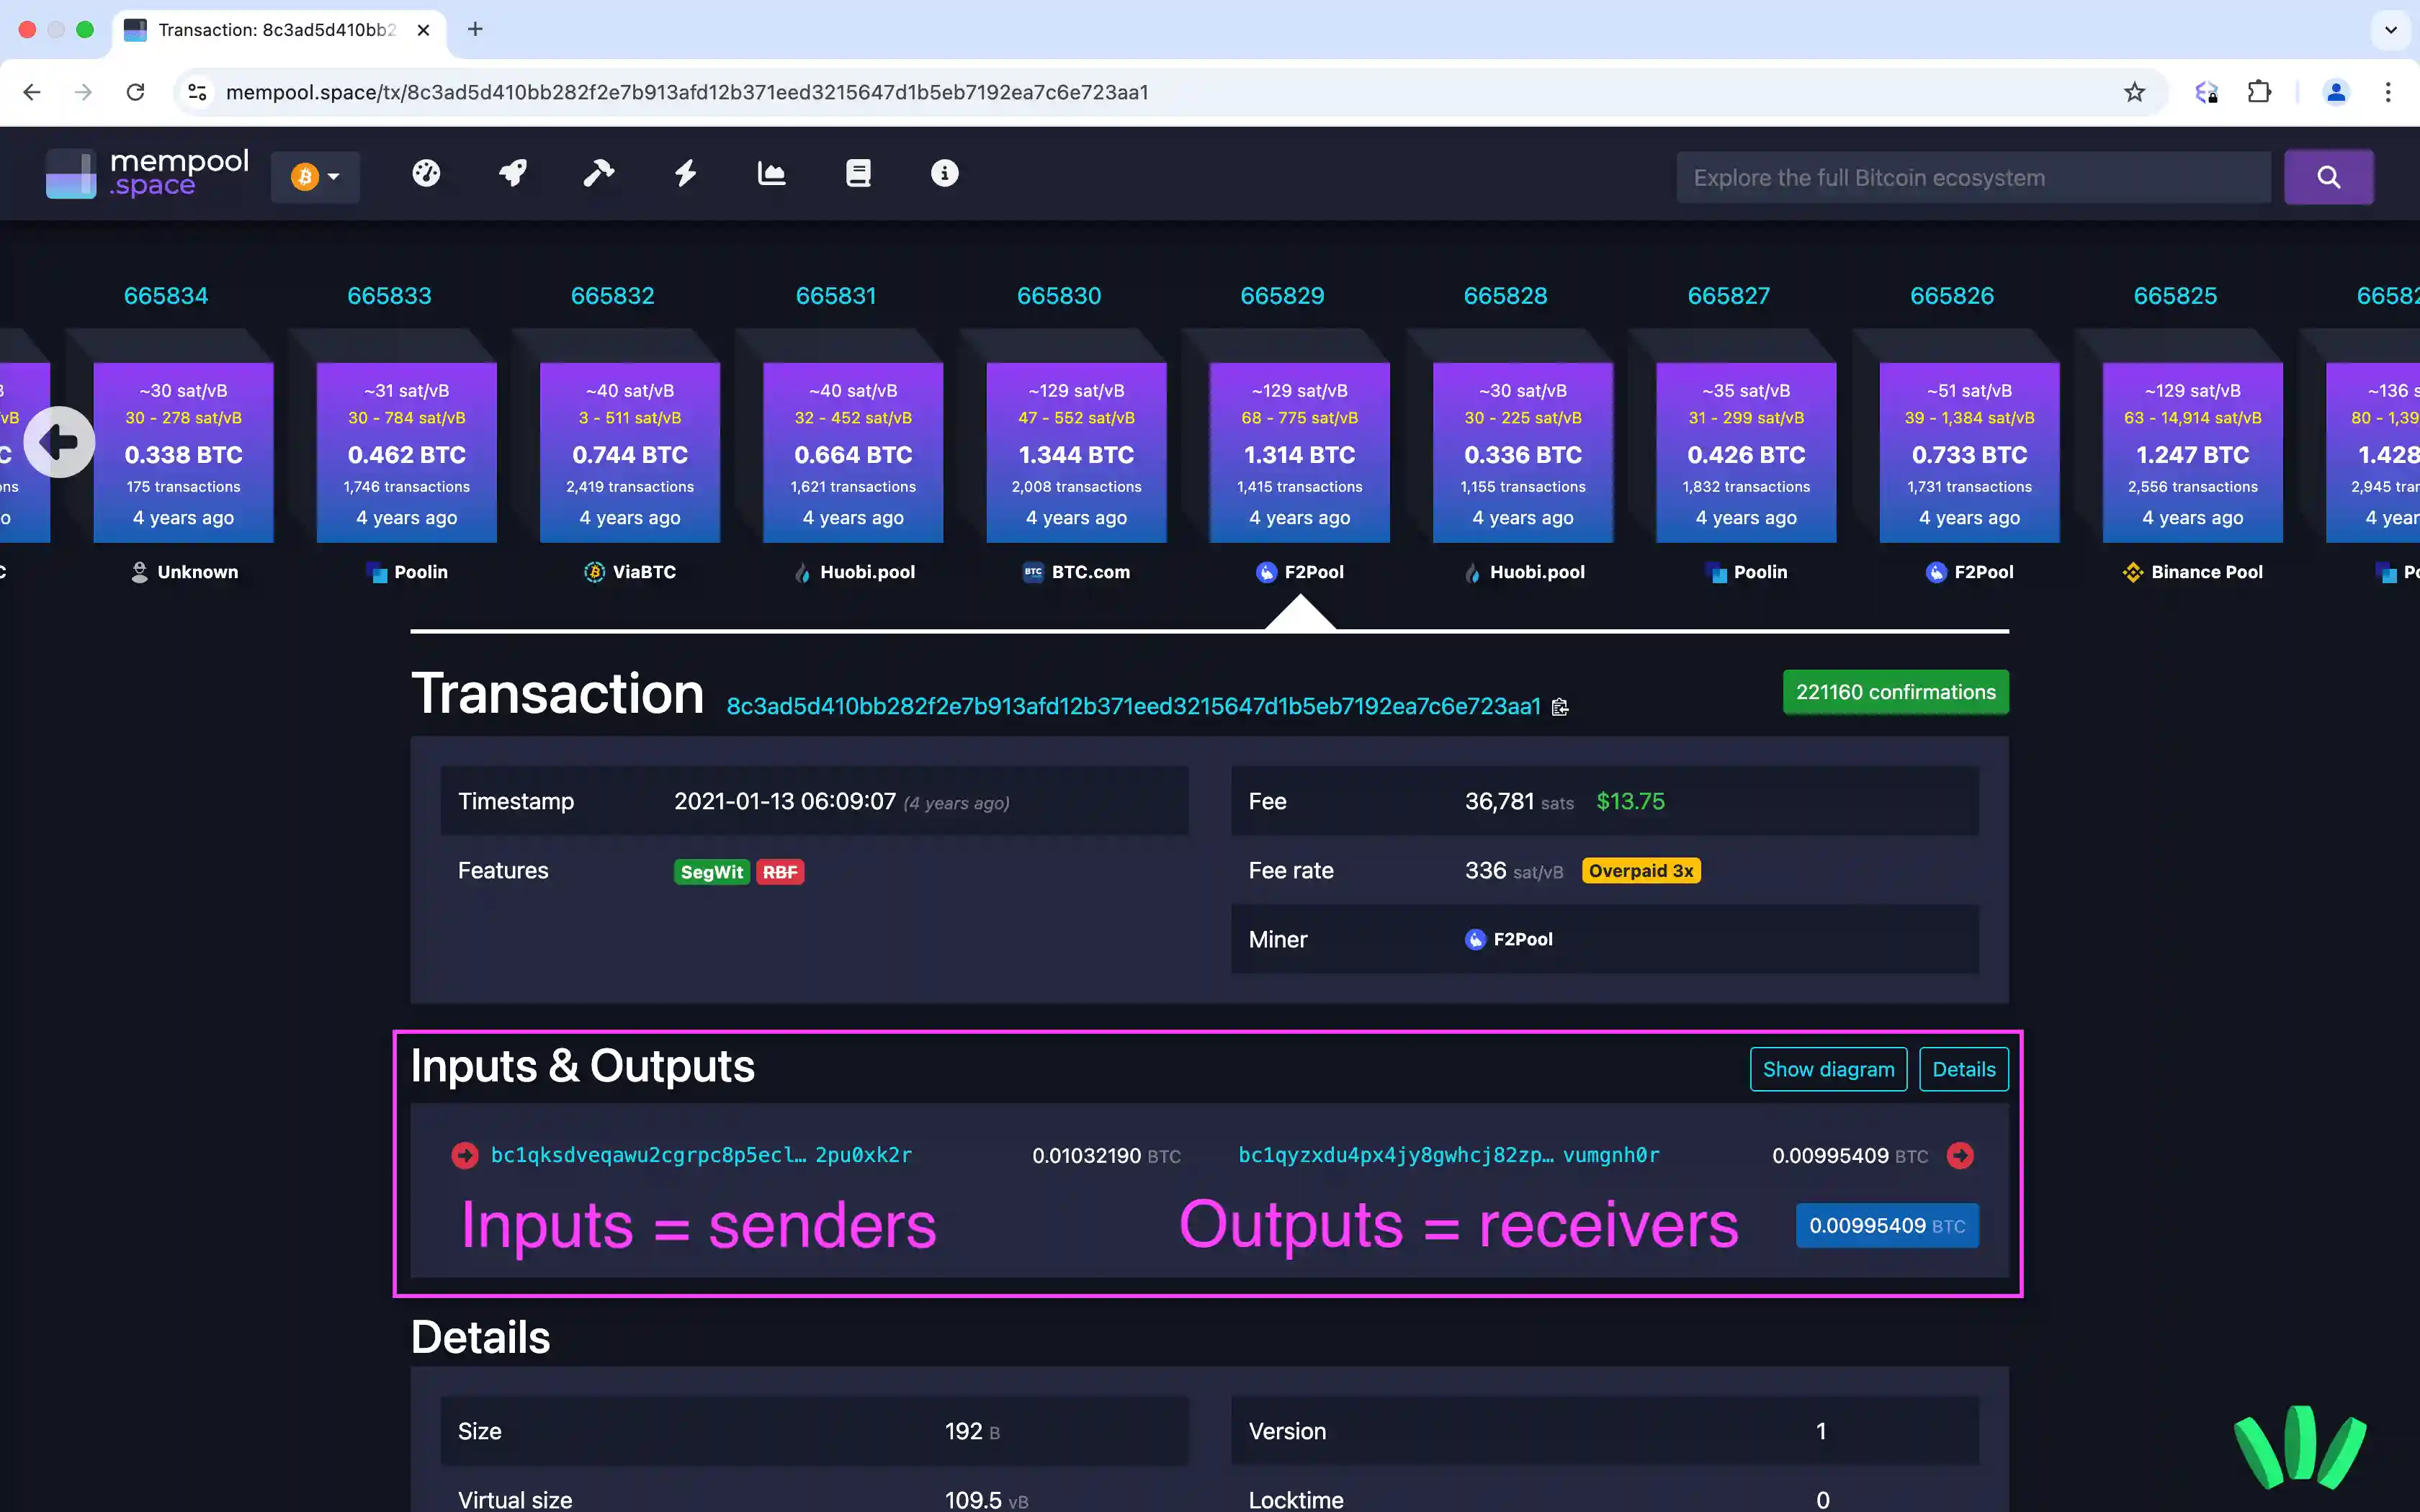Click the Overpaid 3x indicator
2420x1512 pixels.
1641,870
